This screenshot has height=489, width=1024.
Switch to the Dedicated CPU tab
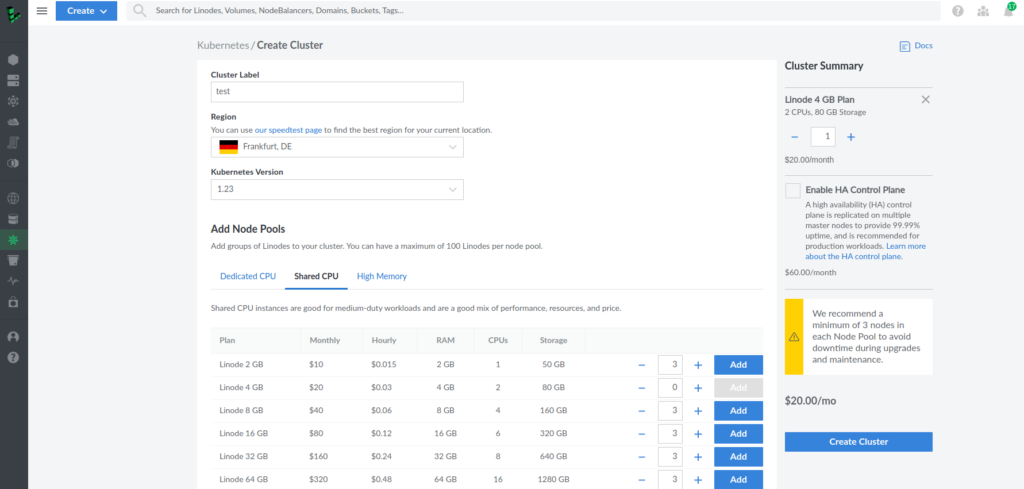(x=248, y=276)
